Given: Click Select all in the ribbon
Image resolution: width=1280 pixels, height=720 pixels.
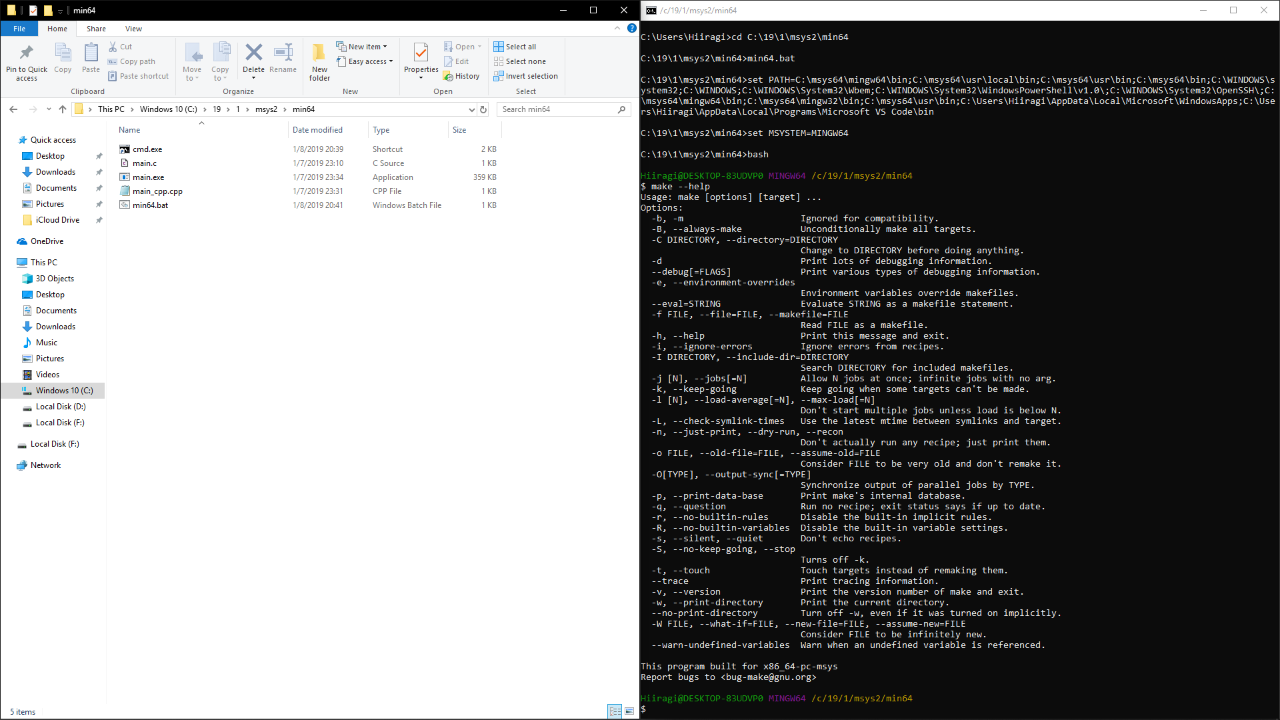Looking at the screenshot, I should coord(520,46).
